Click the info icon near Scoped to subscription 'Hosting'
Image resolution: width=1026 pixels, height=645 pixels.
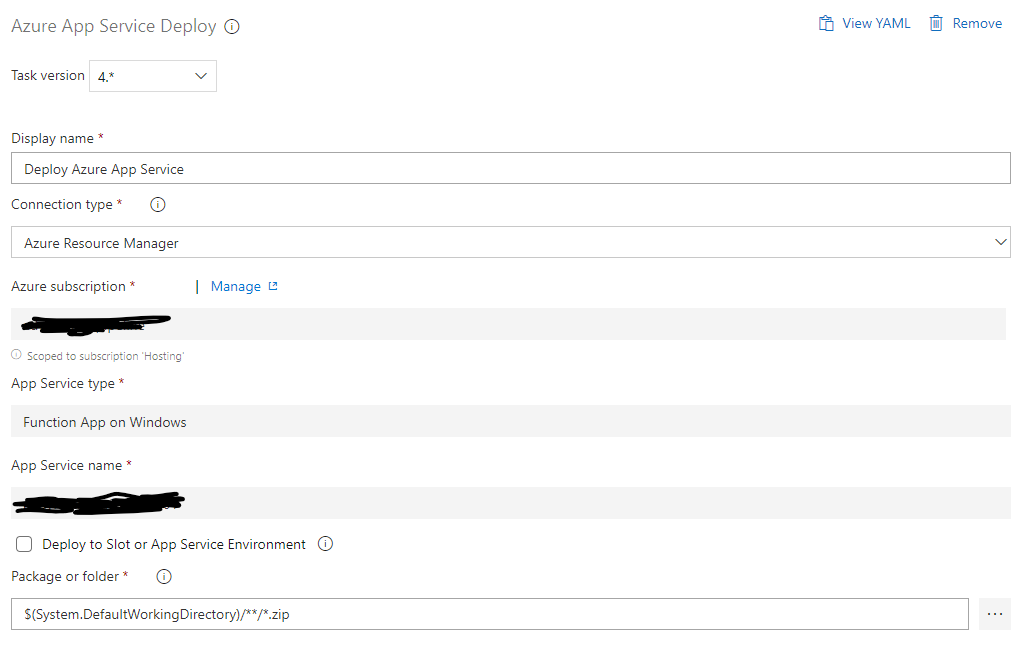coord(15,354)
